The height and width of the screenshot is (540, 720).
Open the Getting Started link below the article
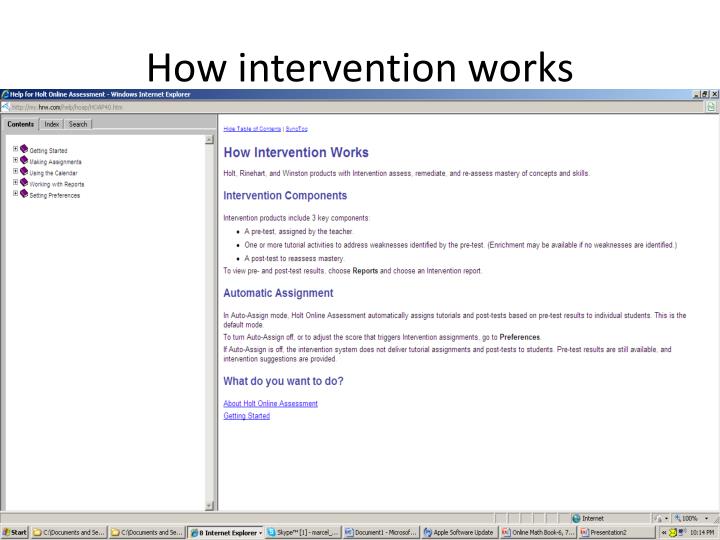(247, 416)
